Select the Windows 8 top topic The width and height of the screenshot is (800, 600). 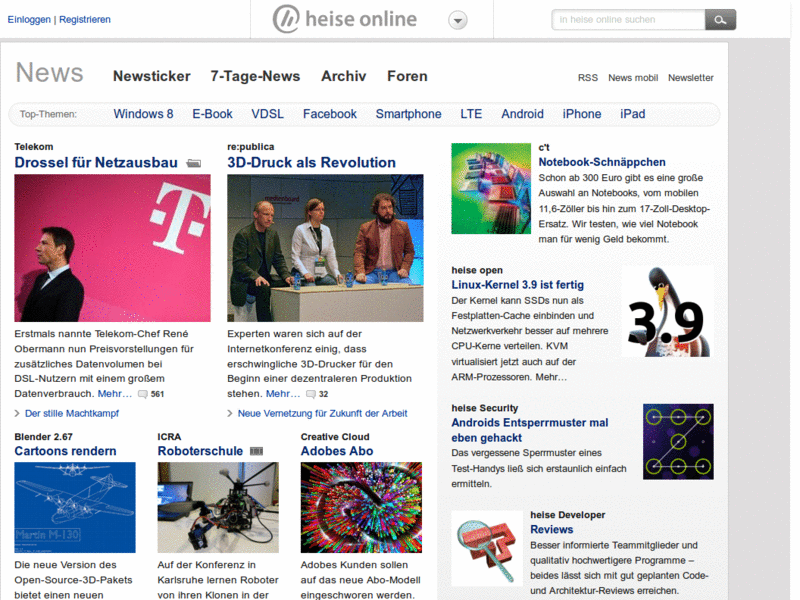click(143, 114)
